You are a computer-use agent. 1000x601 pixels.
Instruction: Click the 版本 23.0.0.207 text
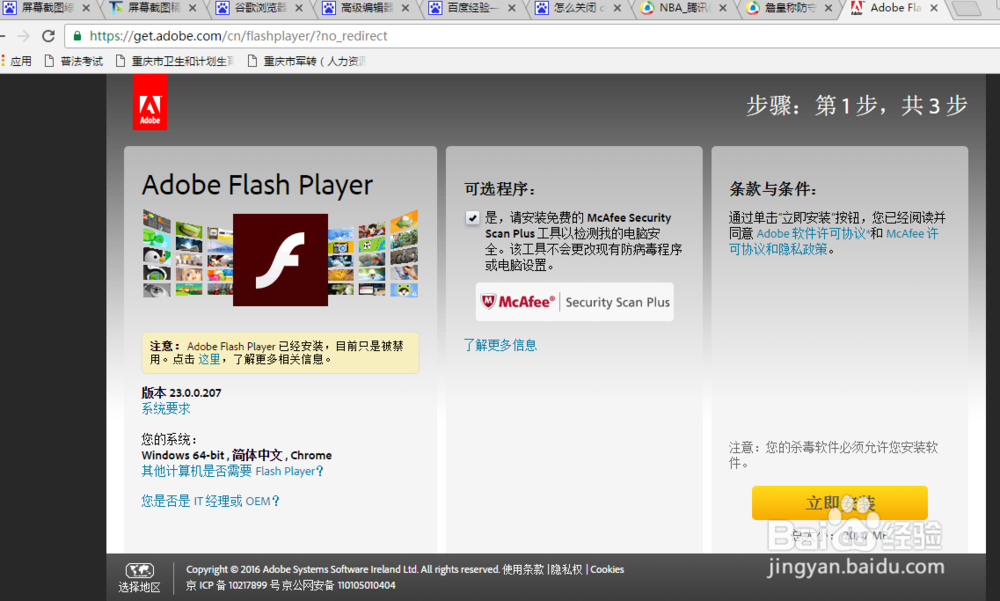tap(181, 393)
